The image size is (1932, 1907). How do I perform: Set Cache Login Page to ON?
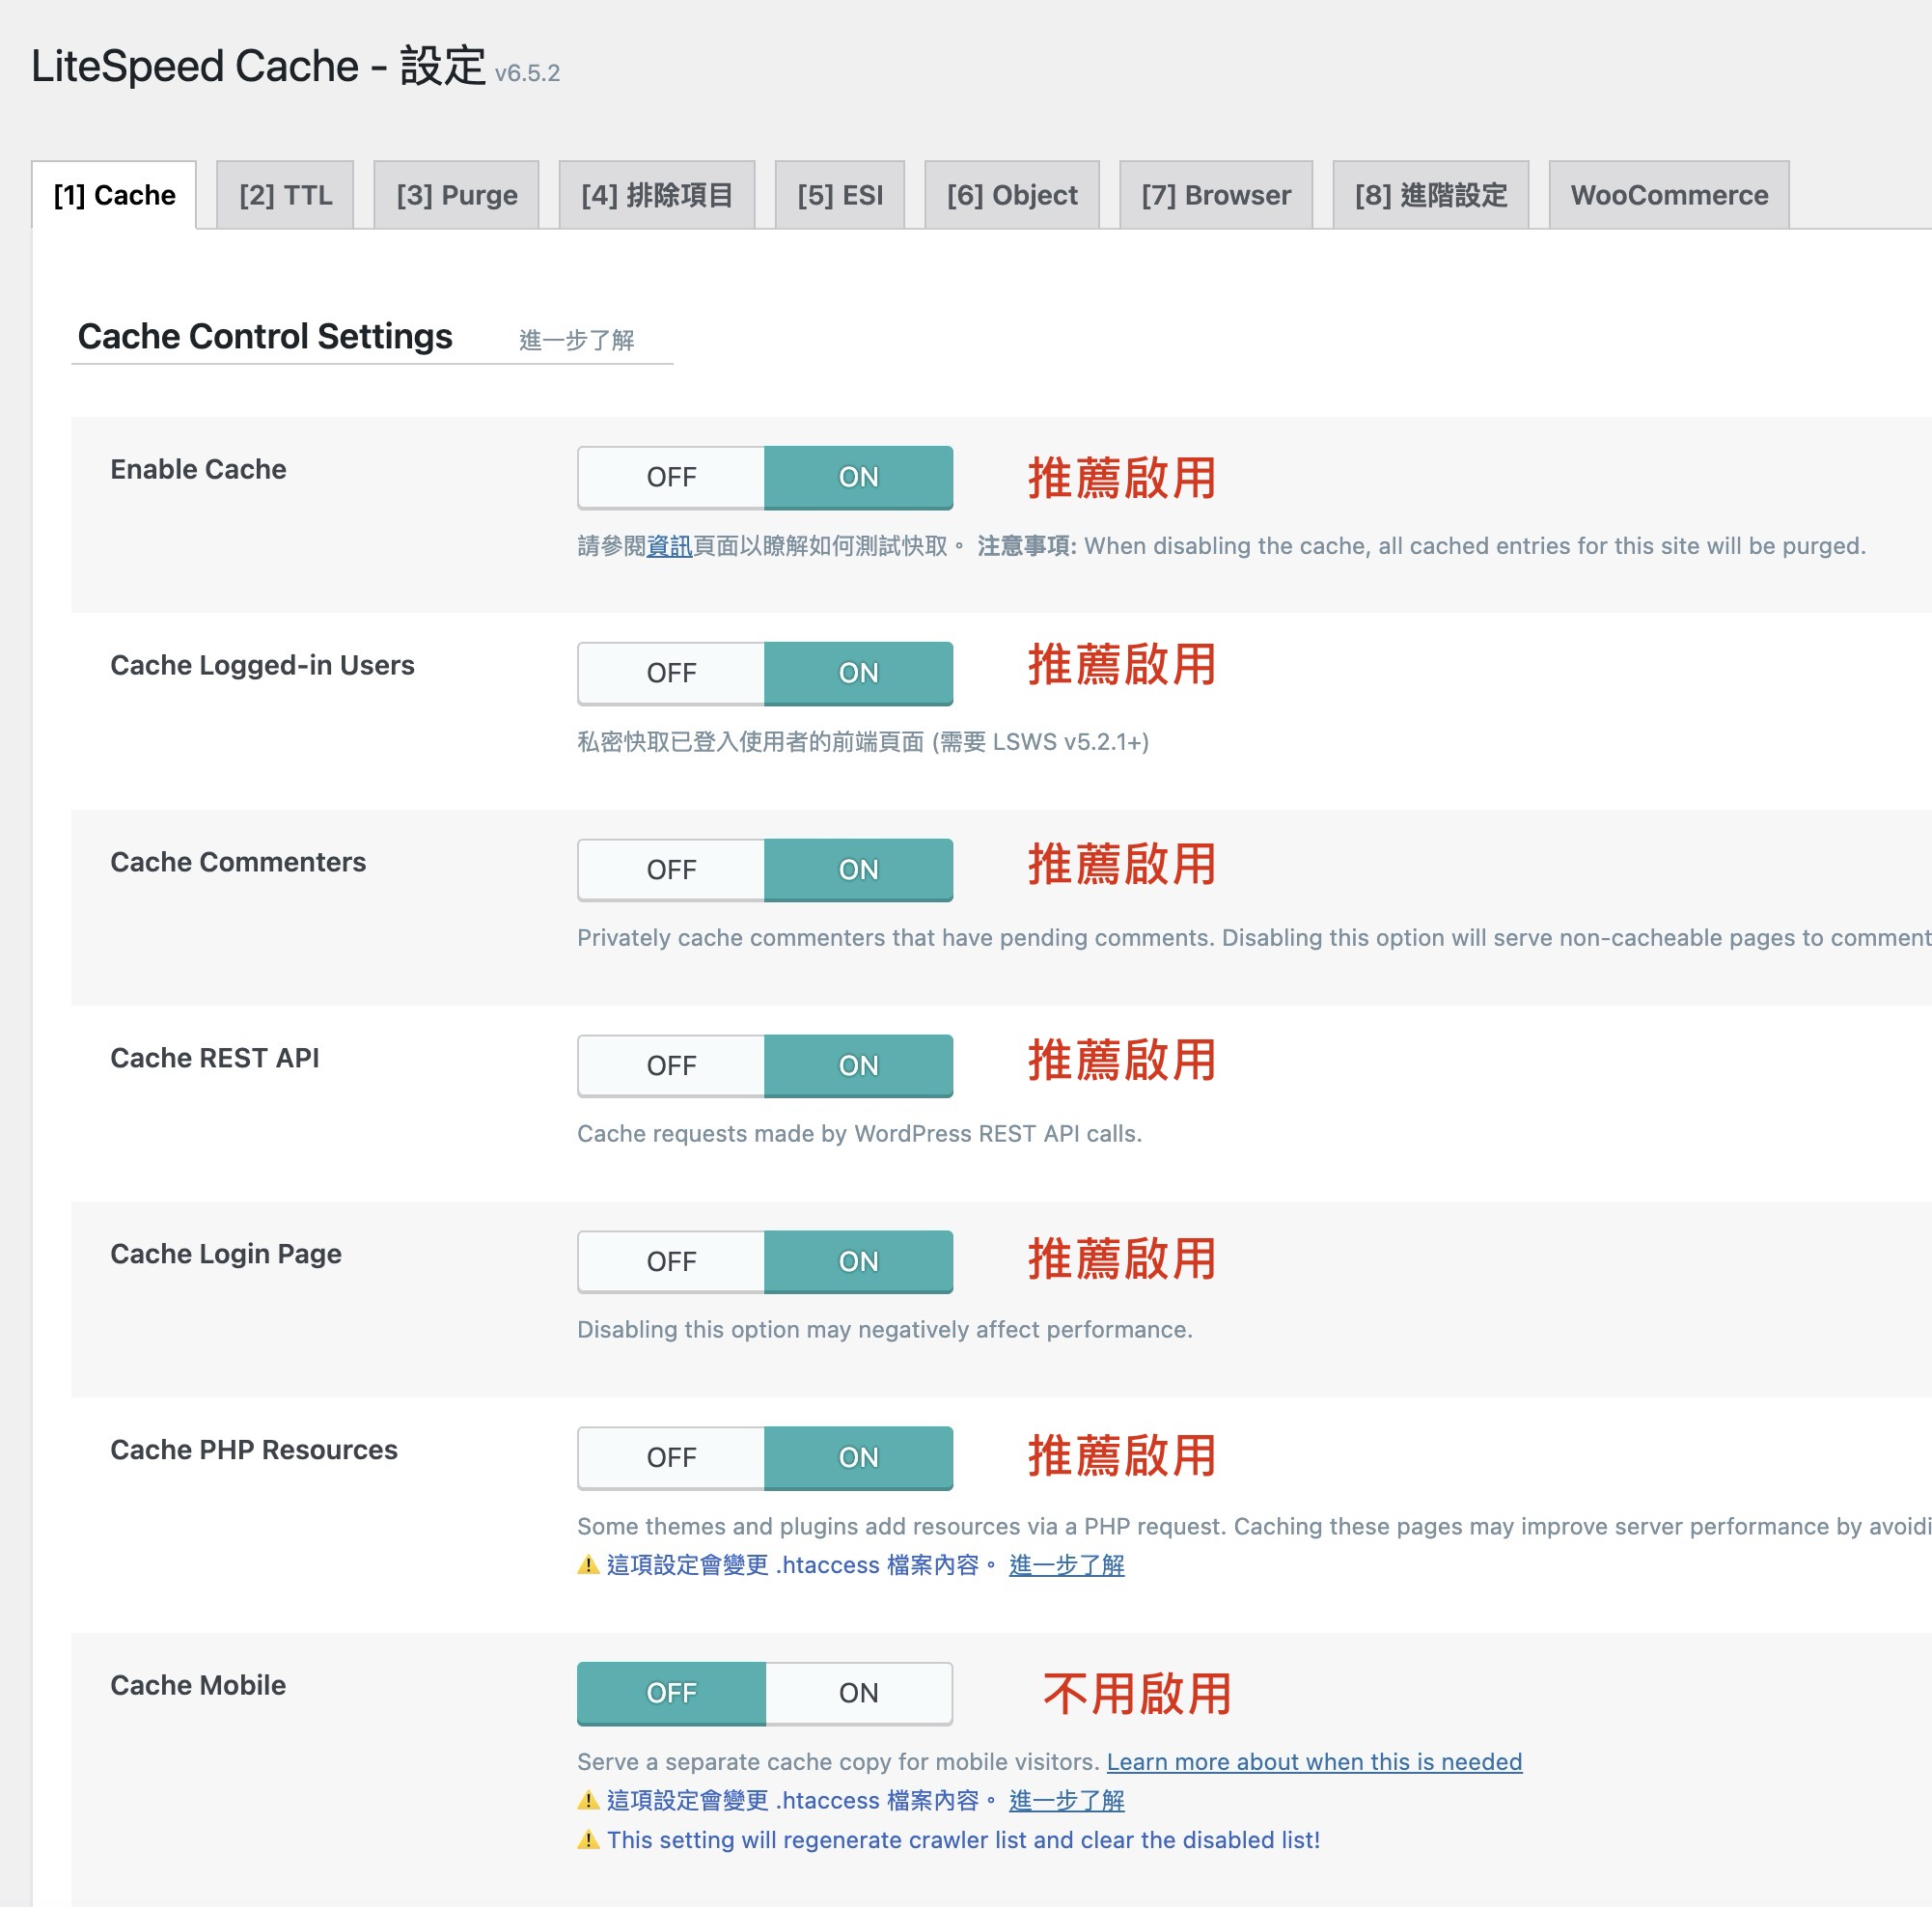858,1262
